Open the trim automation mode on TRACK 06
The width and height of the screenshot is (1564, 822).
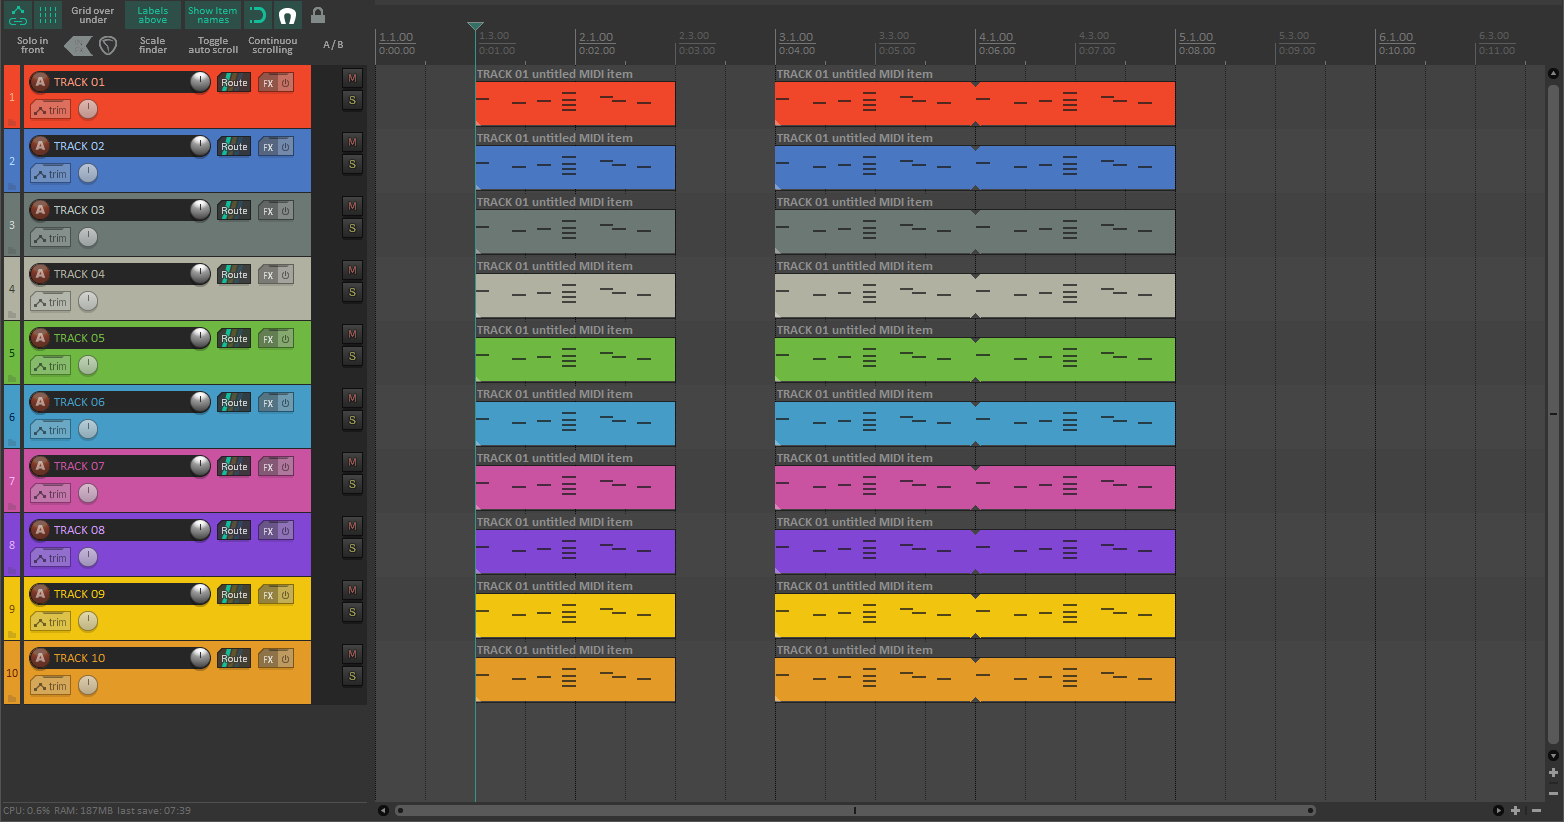[51, 430]
